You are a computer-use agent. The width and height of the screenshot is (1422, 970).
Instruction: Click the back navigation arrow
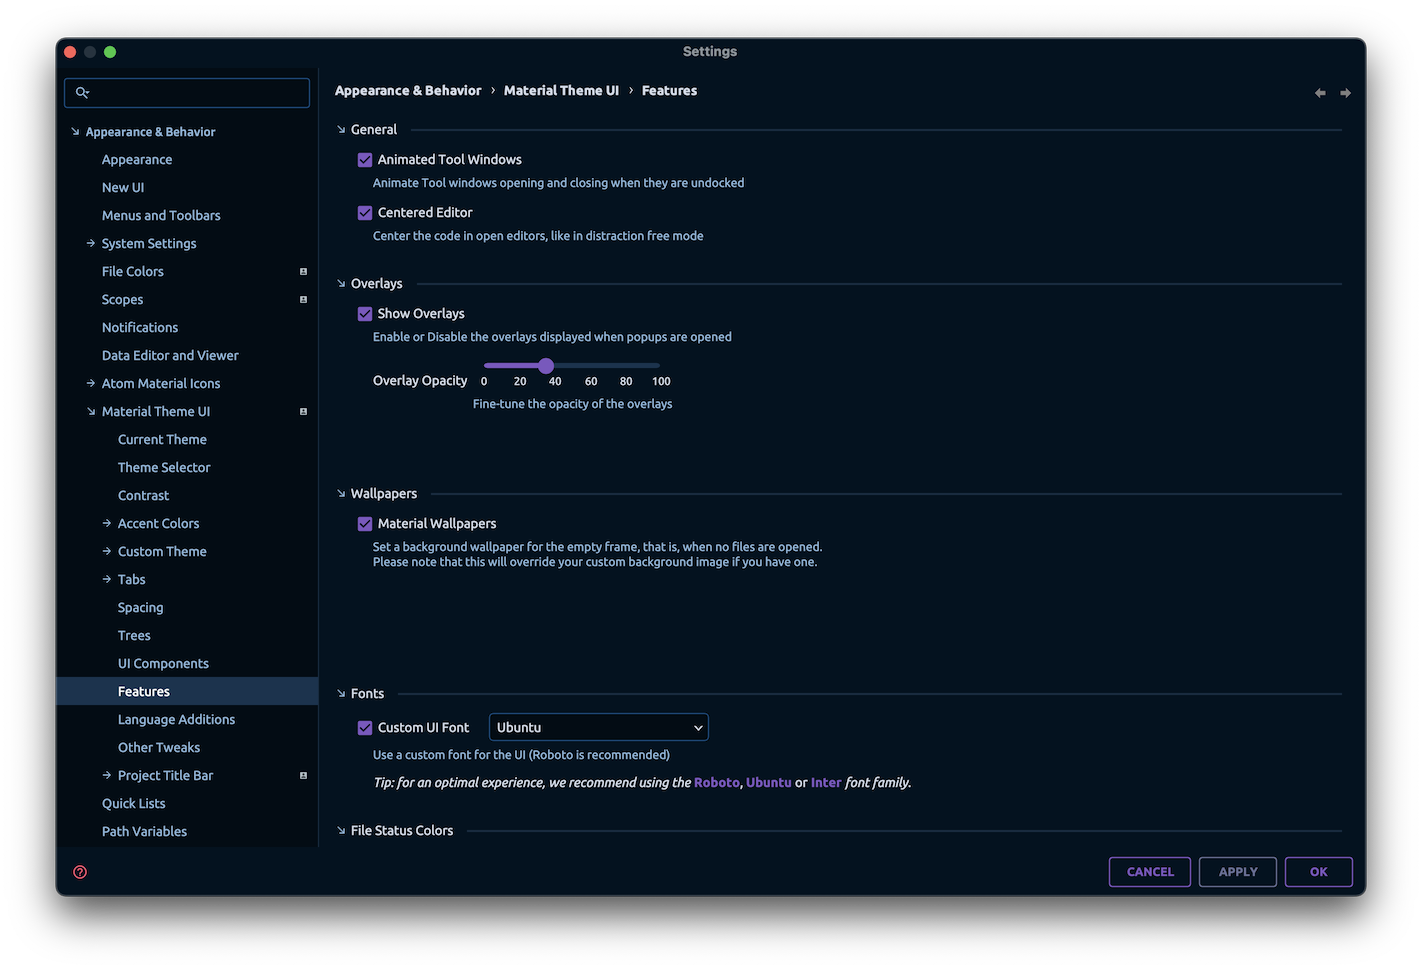click(1319, 91)
